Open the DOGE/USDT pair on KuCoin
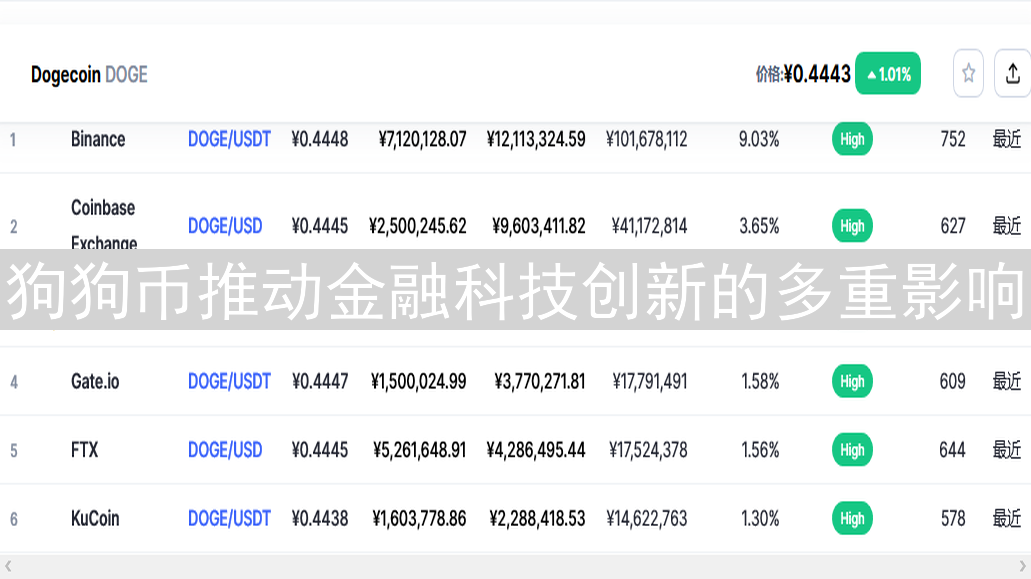 click(229, 519)
